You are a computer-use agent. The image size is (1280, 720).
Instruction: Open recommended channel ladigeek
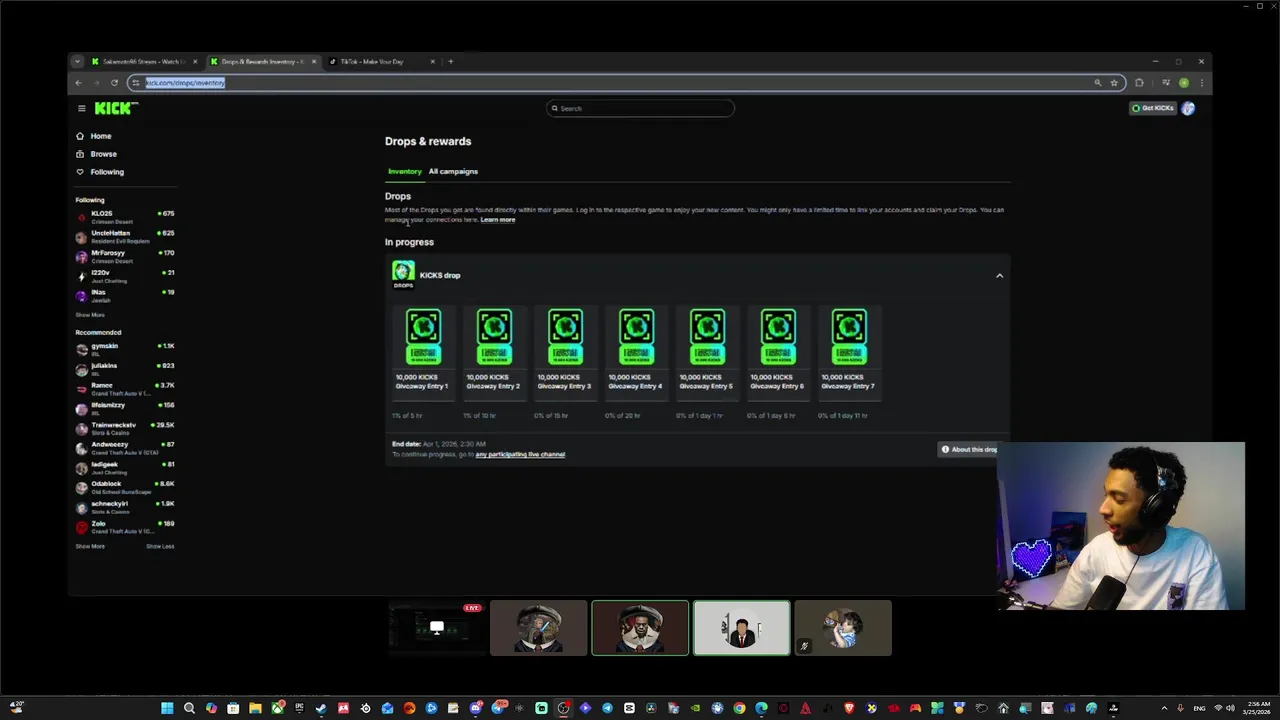[x=125, y=467]
